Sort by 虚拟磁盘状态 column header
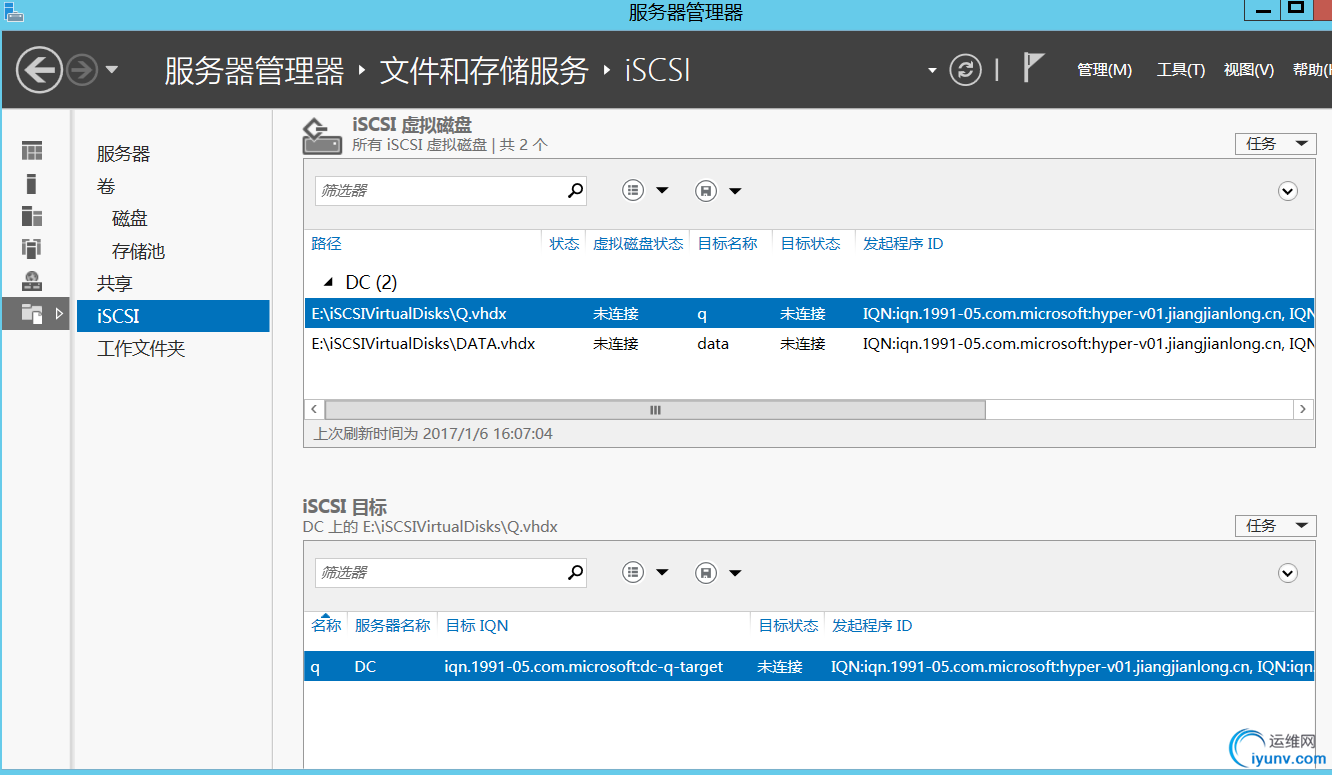Screen dimensions: 1332x775 click(x=638, y=244)
